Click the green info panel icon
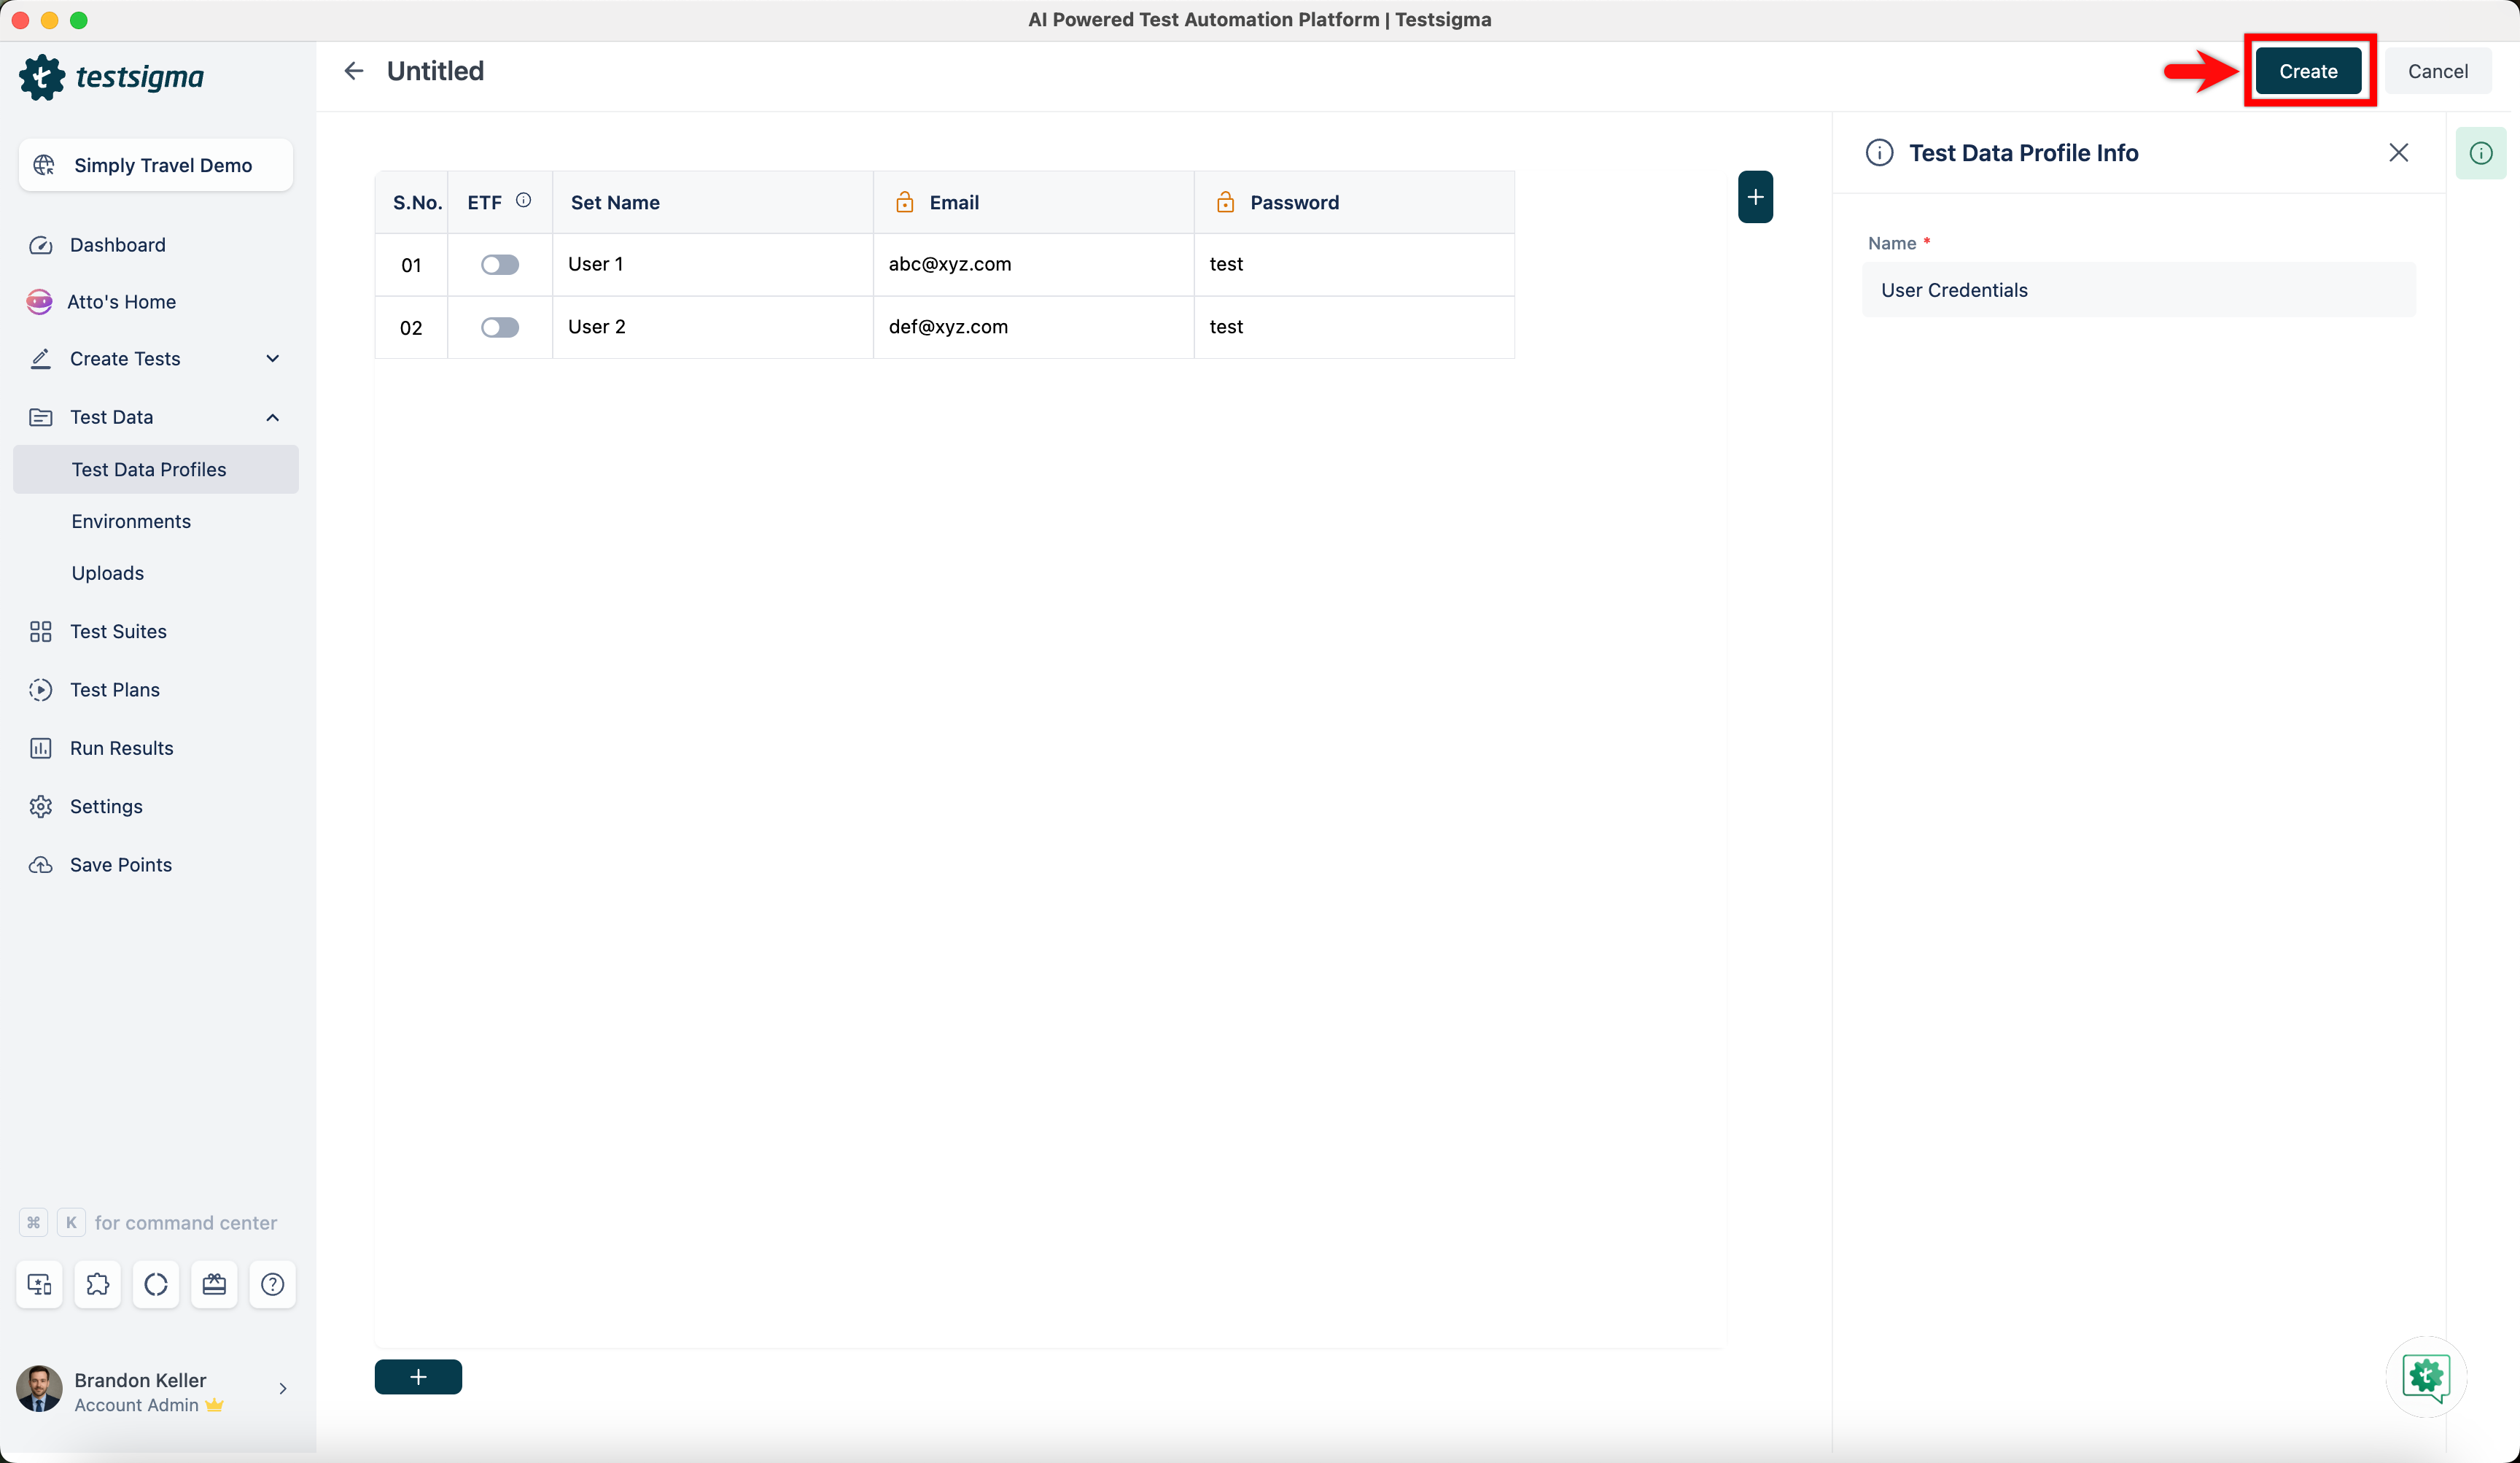This screenshot has height=1463, width=2520. [x=2480, y=153]
